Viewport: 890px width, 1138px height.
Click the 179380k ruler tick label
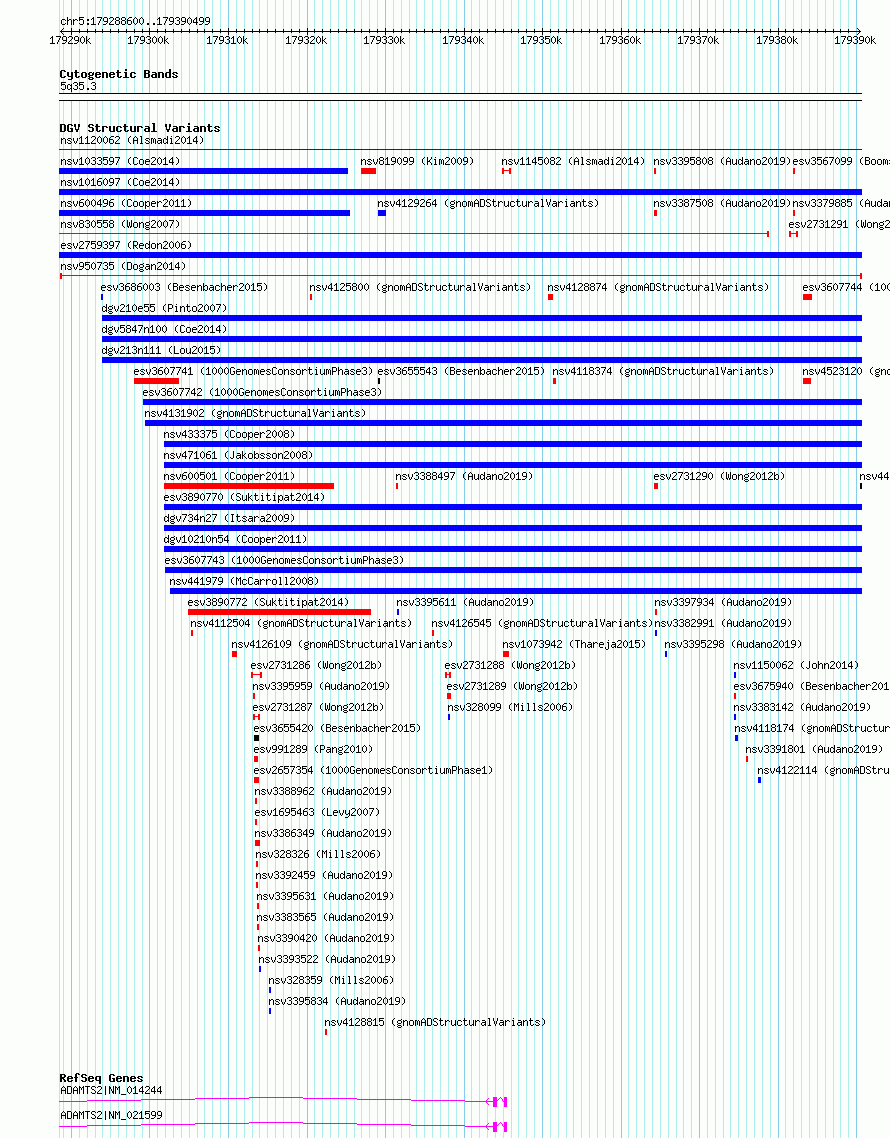777,41
